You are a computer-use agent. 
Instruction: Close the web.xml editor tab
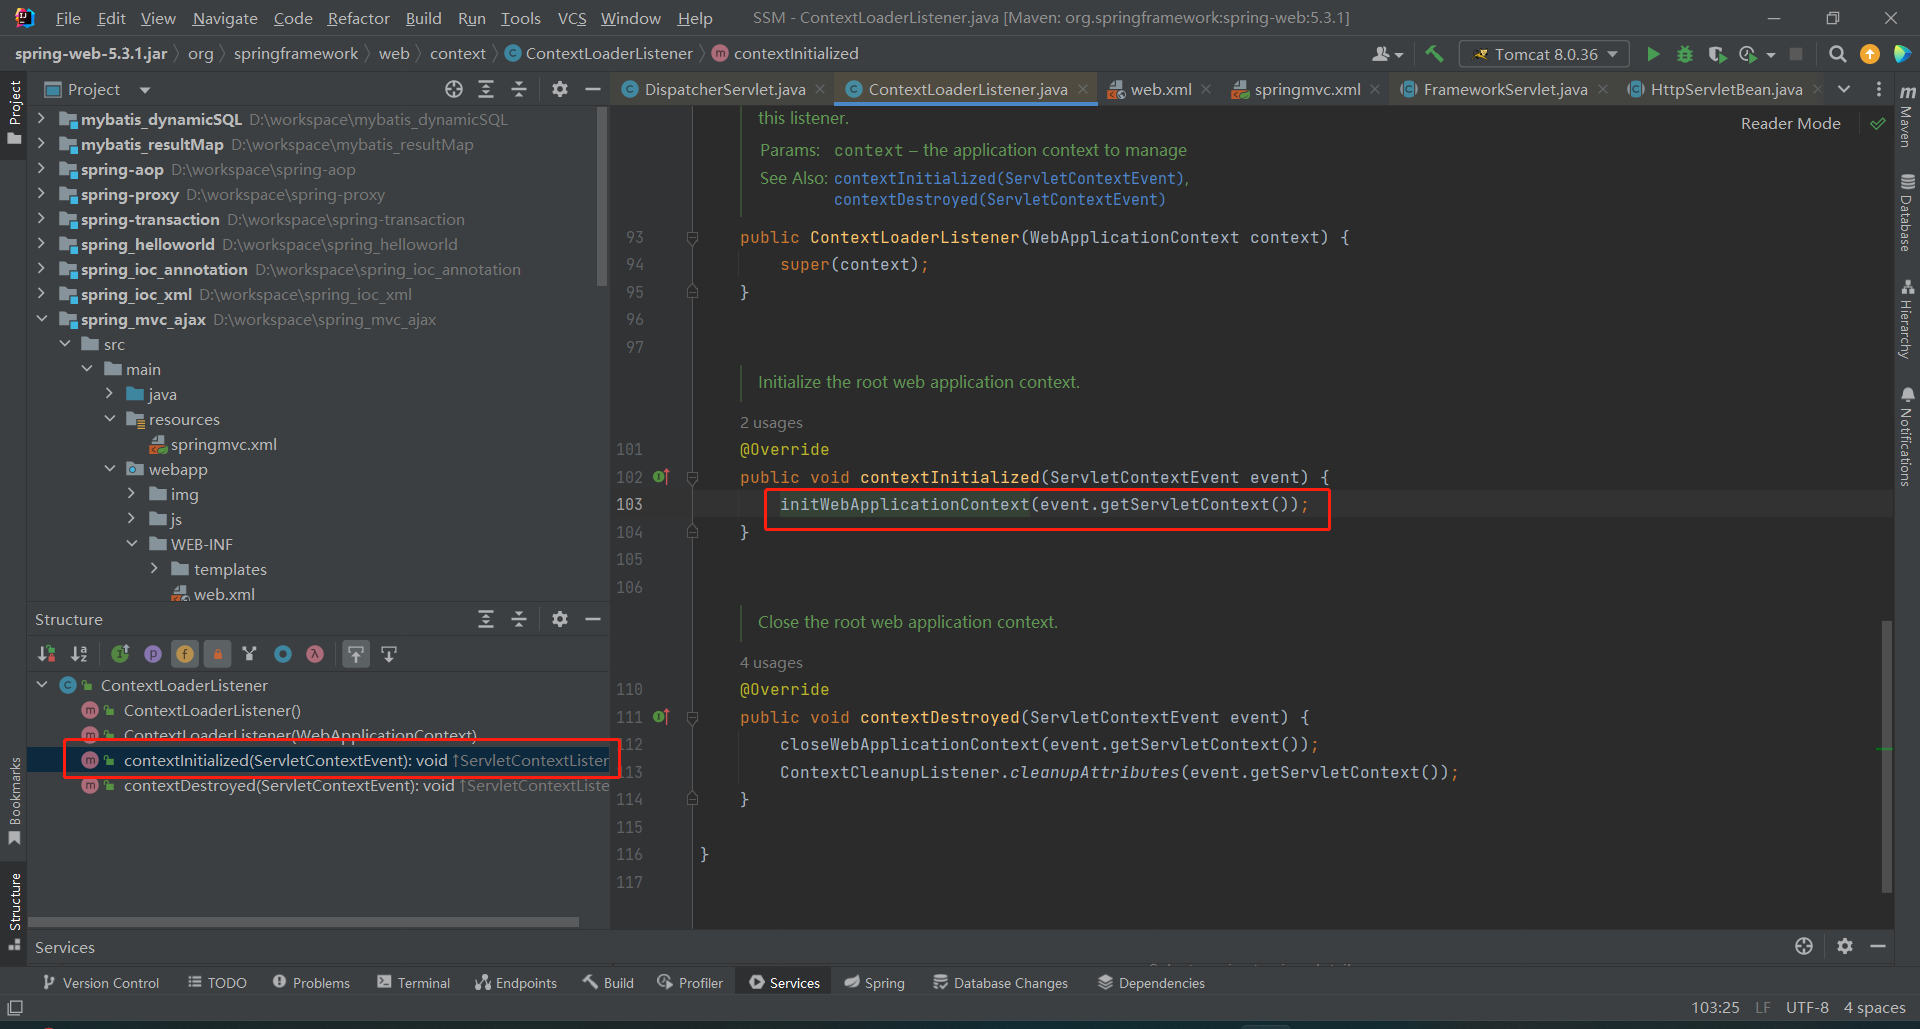click(1206, 90)
